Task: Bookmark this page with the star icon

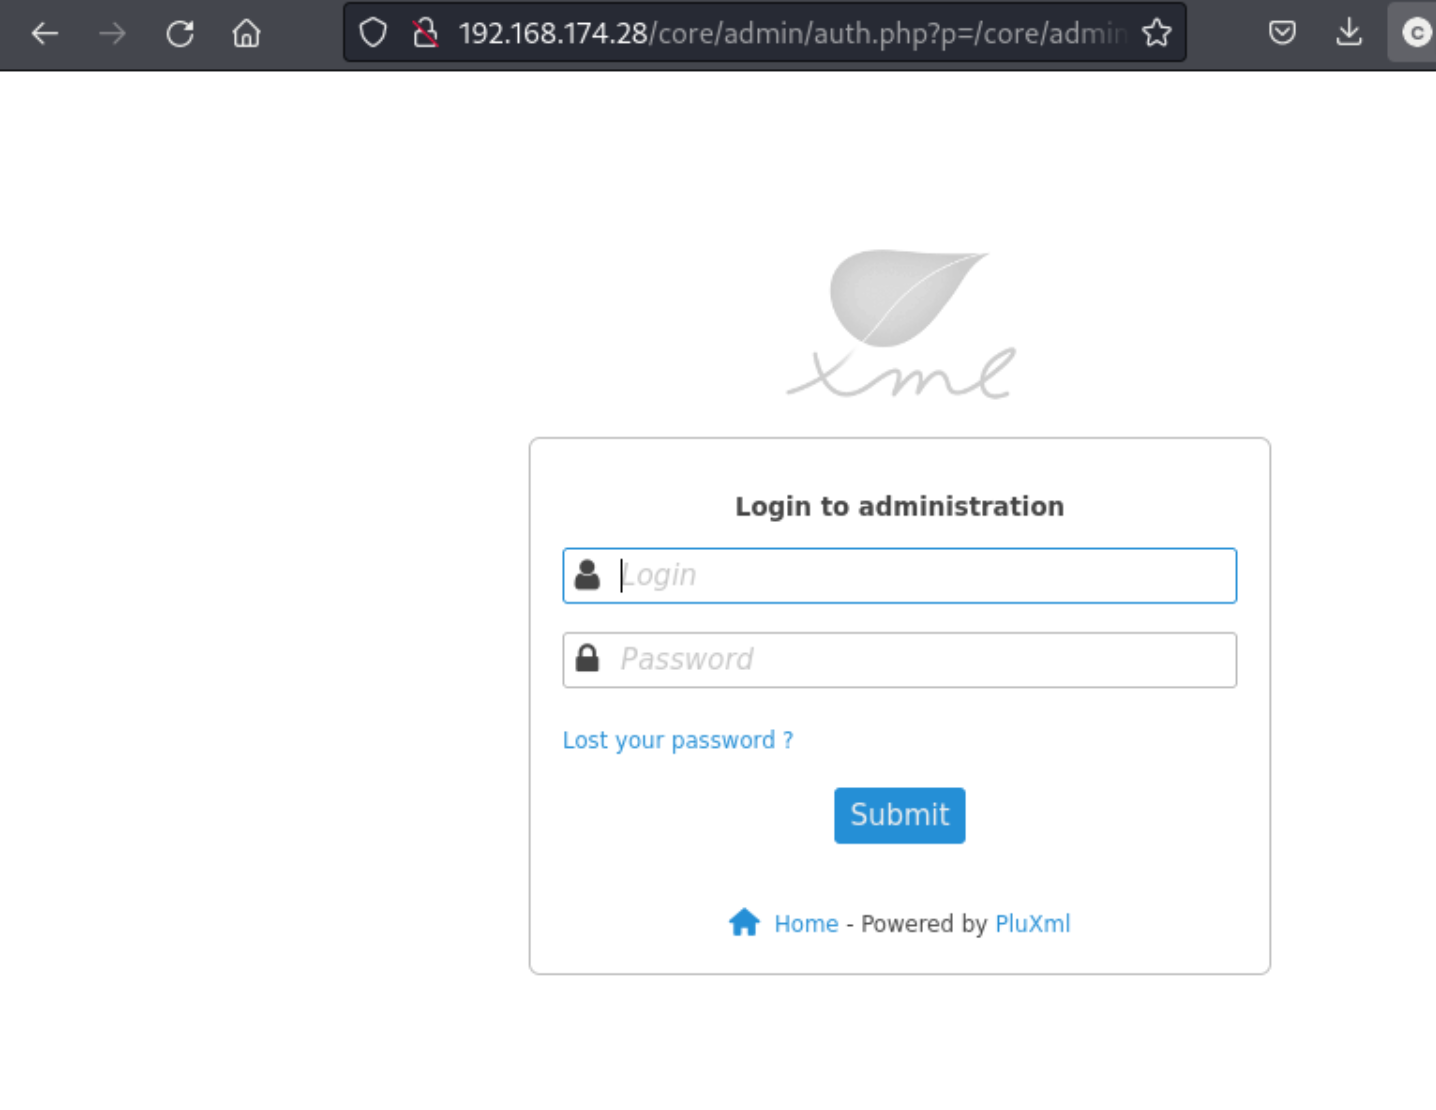Action: click(1157, 33)
